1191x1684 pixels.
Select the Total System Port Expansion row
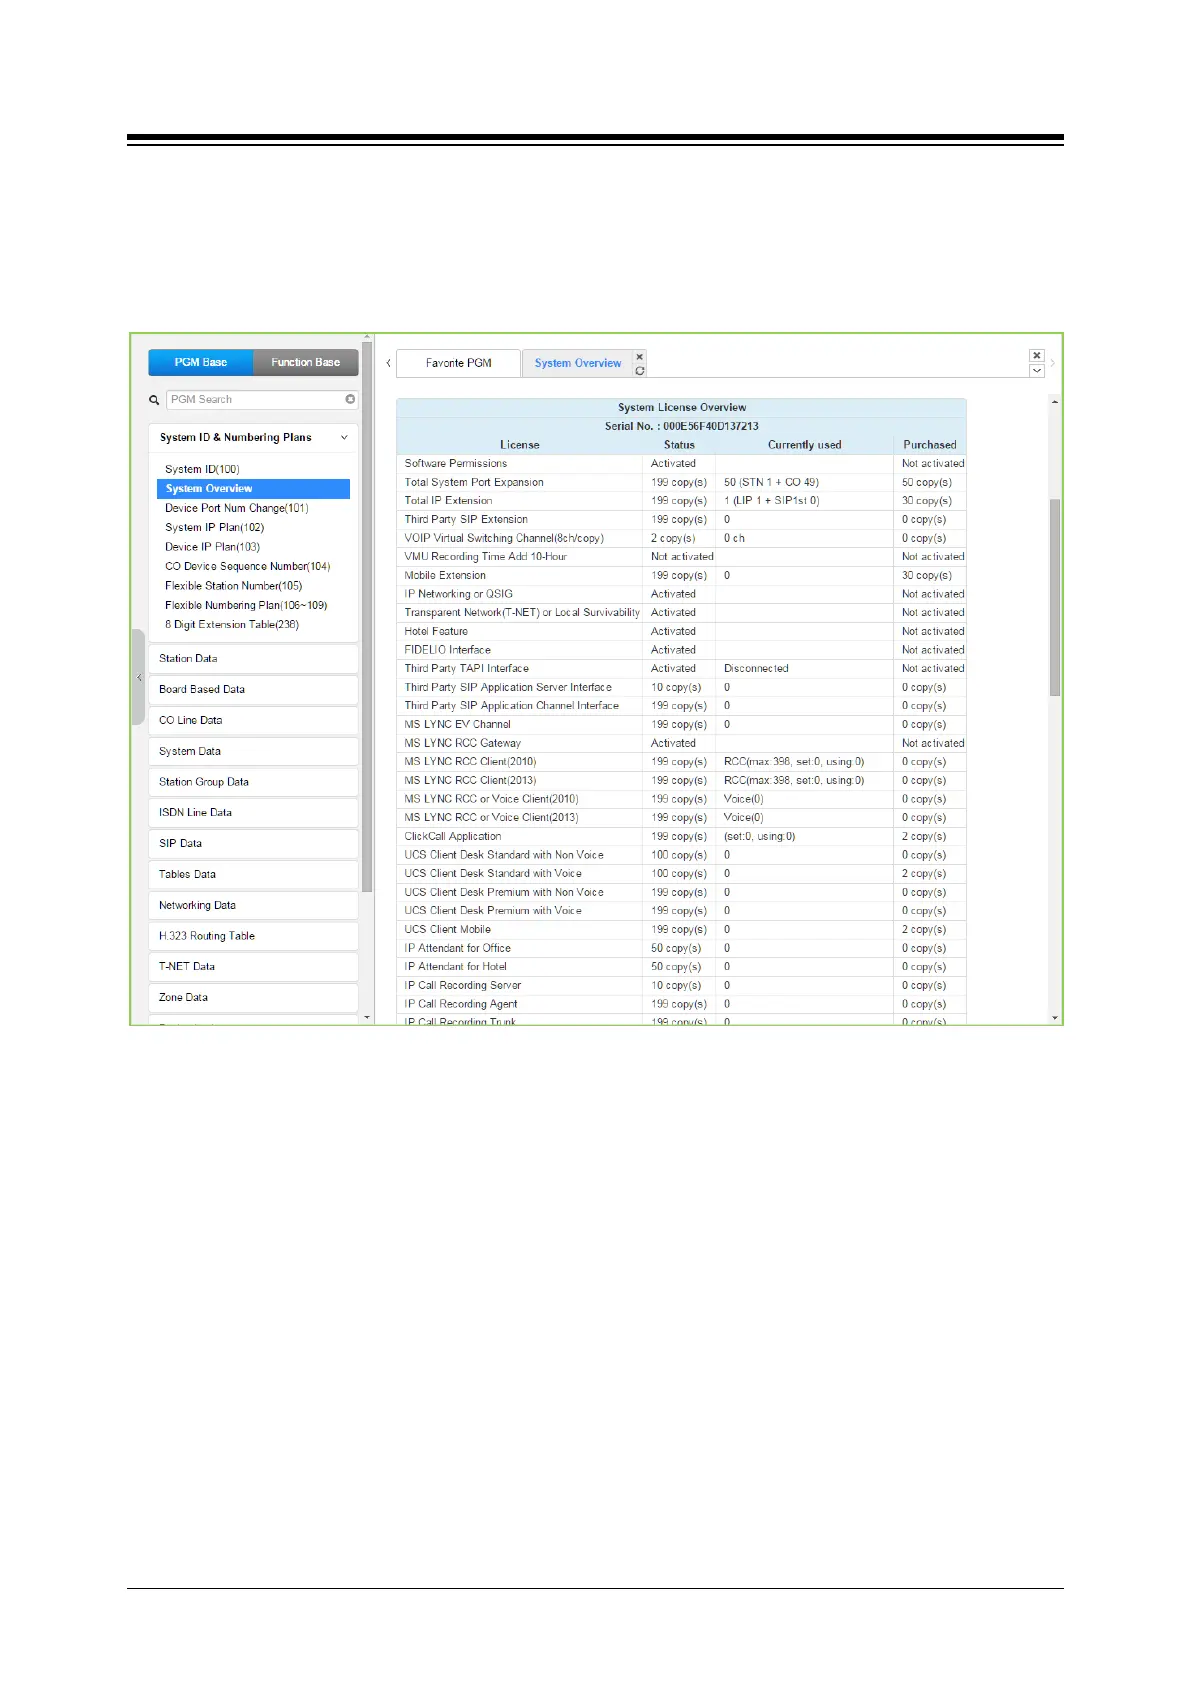click(x=681, y=483)
